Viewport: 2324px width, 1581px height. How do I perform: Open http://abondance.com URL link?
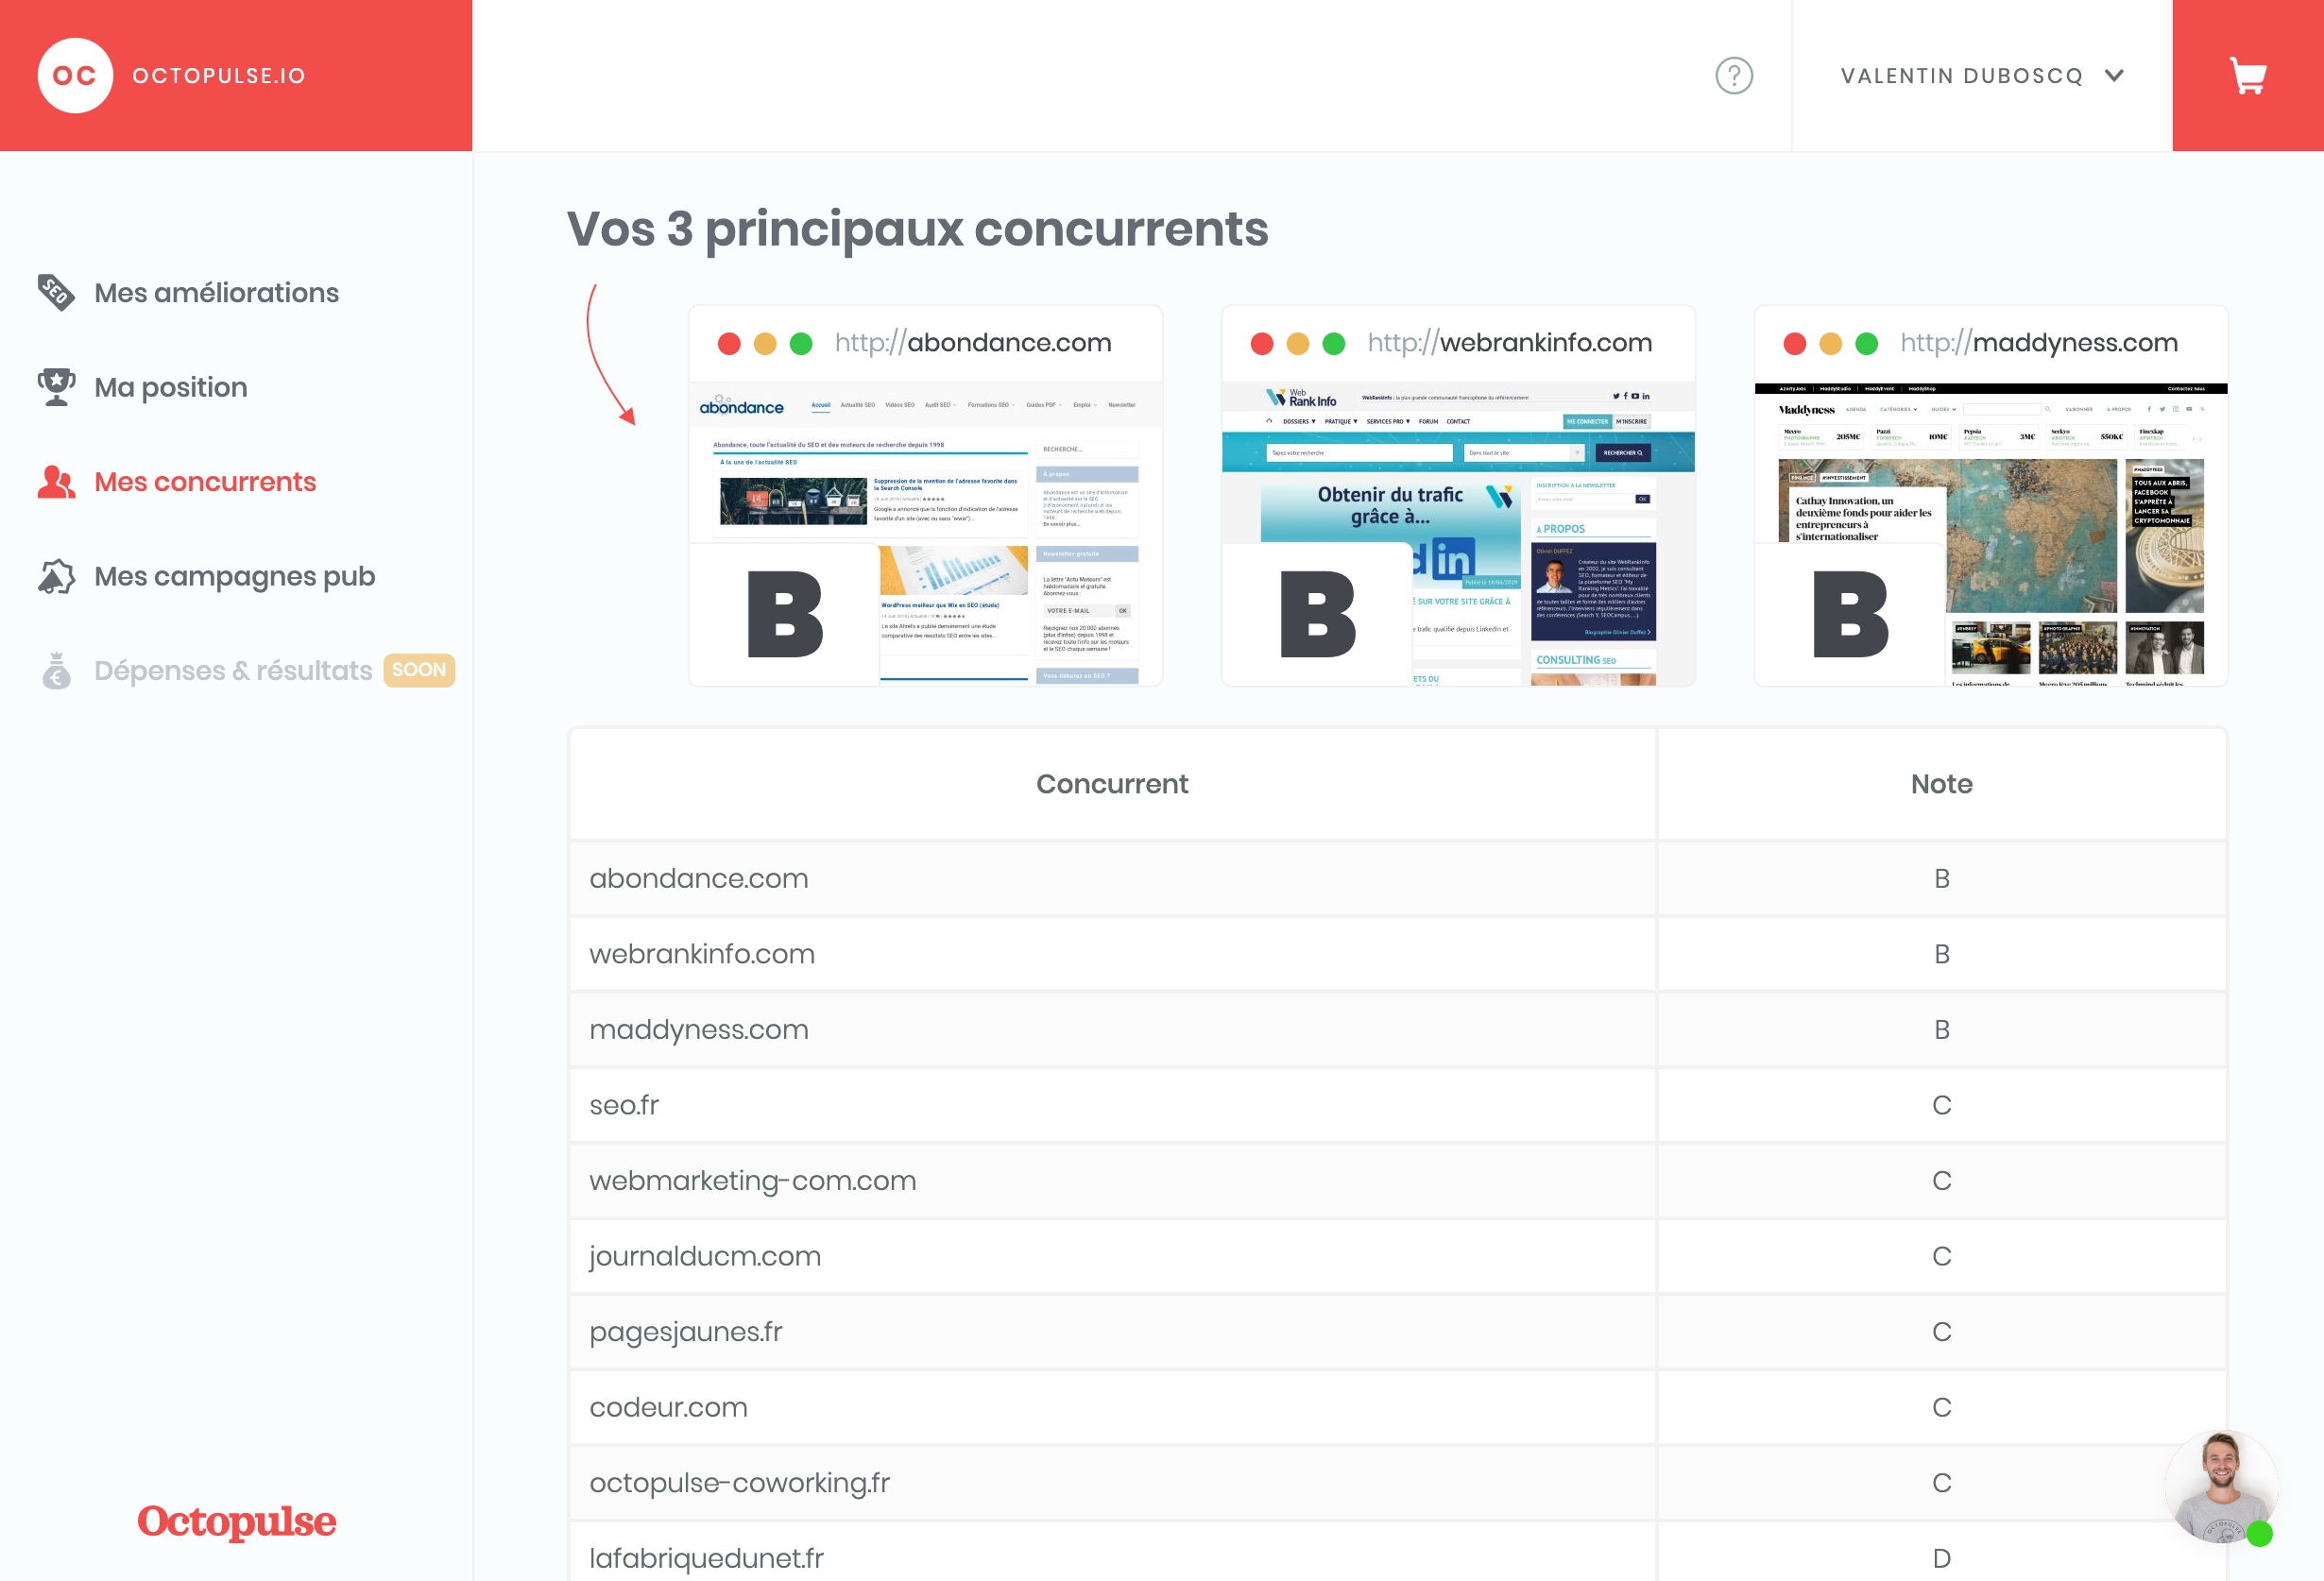(972, 343)
